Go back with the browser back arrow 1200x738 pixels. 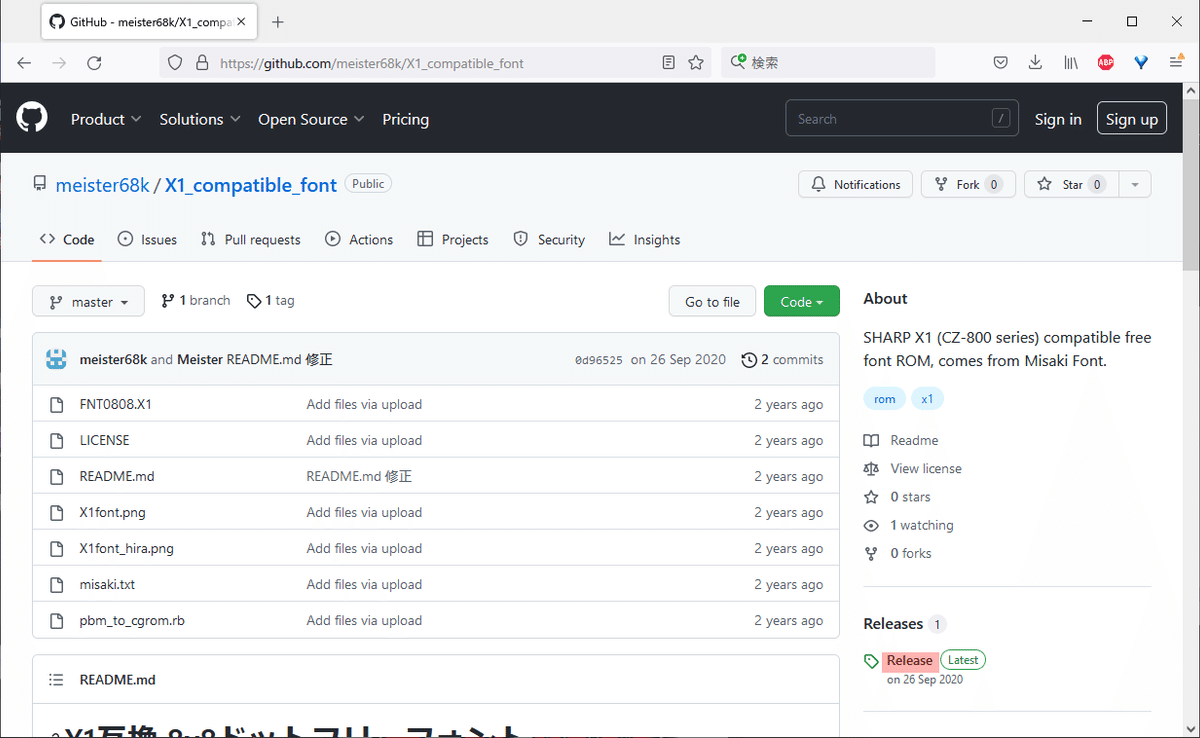tap(25, 62)
